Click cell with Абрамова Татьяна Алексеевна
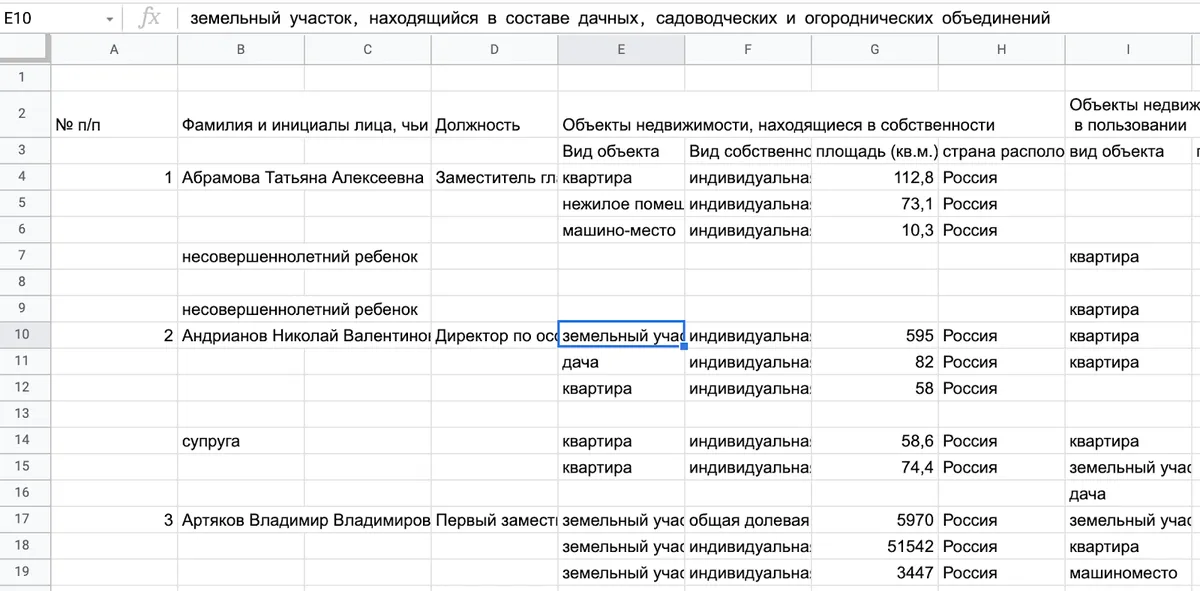This screenshot has width=1200, height=591. click(304, 178)
